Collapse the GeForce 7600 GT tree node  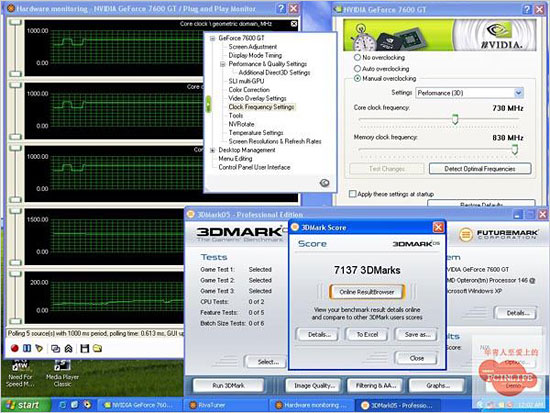coord(212,38)
